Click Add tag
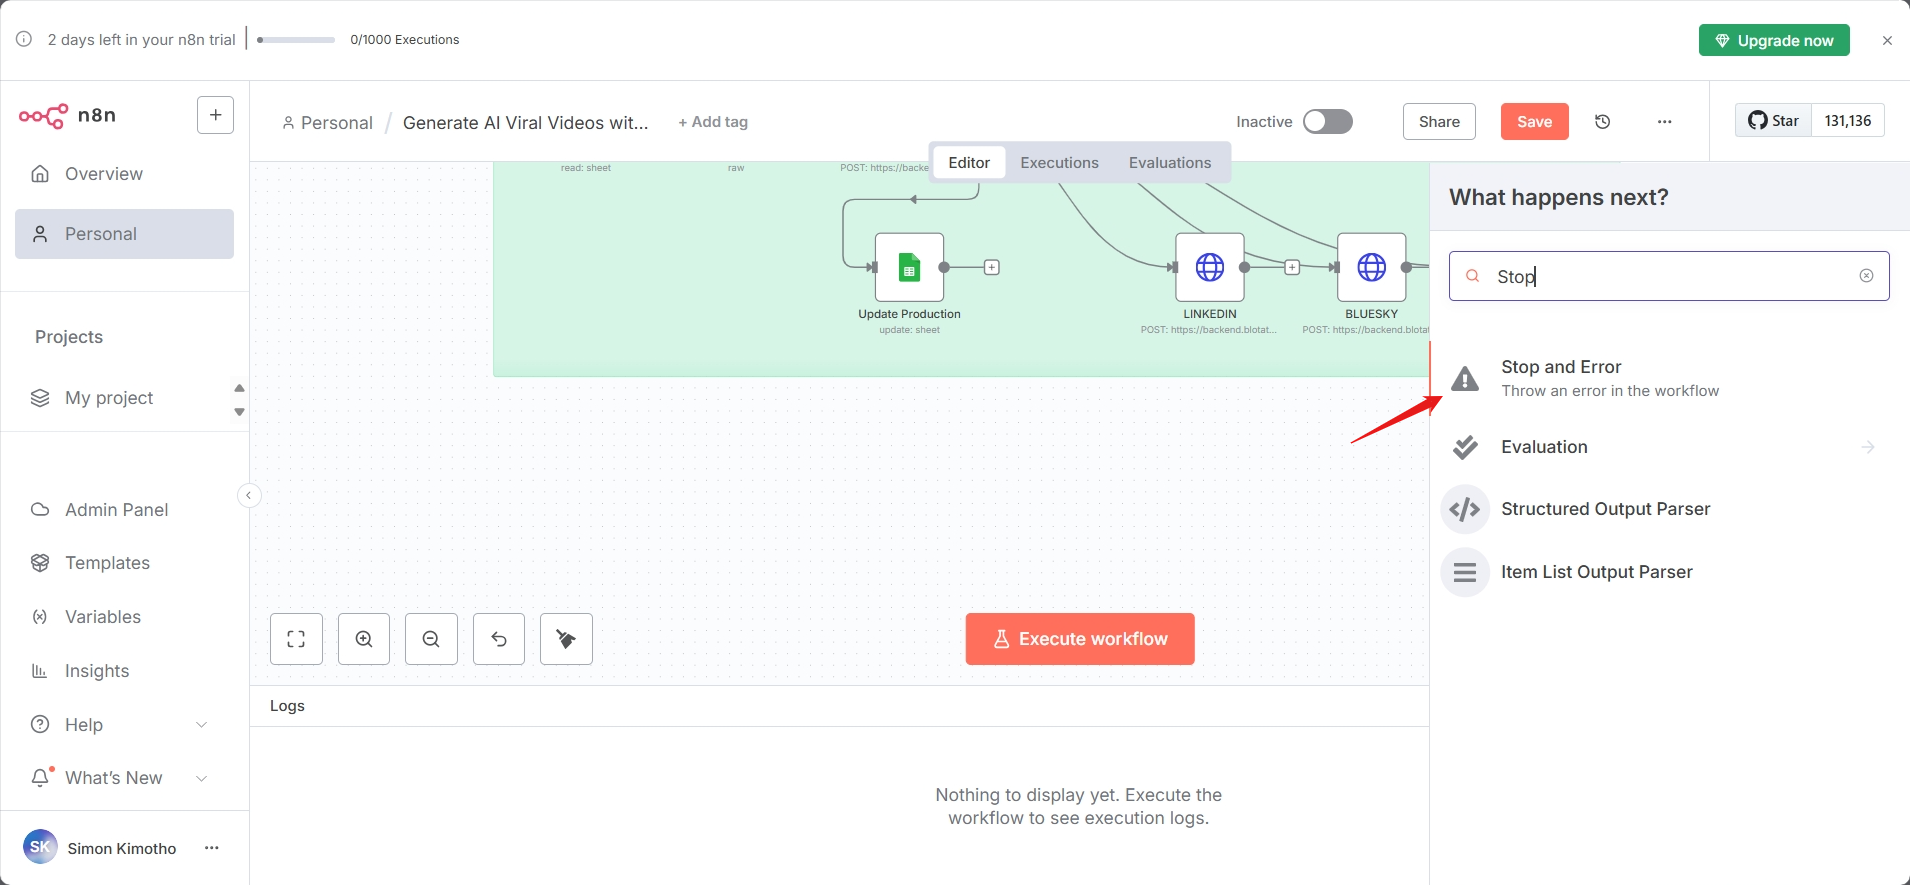1910x885 pixels. 713,122
